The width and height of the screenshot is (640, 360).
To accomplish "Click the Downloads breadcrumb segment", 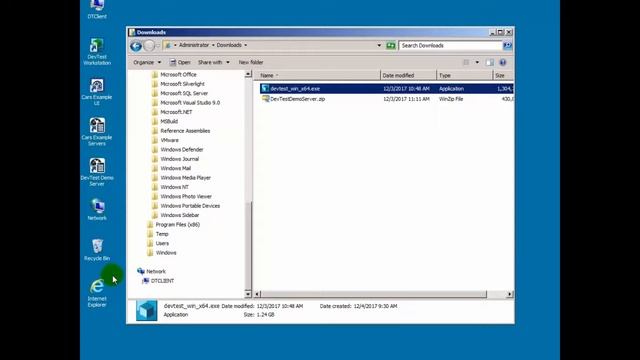I will (229, 45).
